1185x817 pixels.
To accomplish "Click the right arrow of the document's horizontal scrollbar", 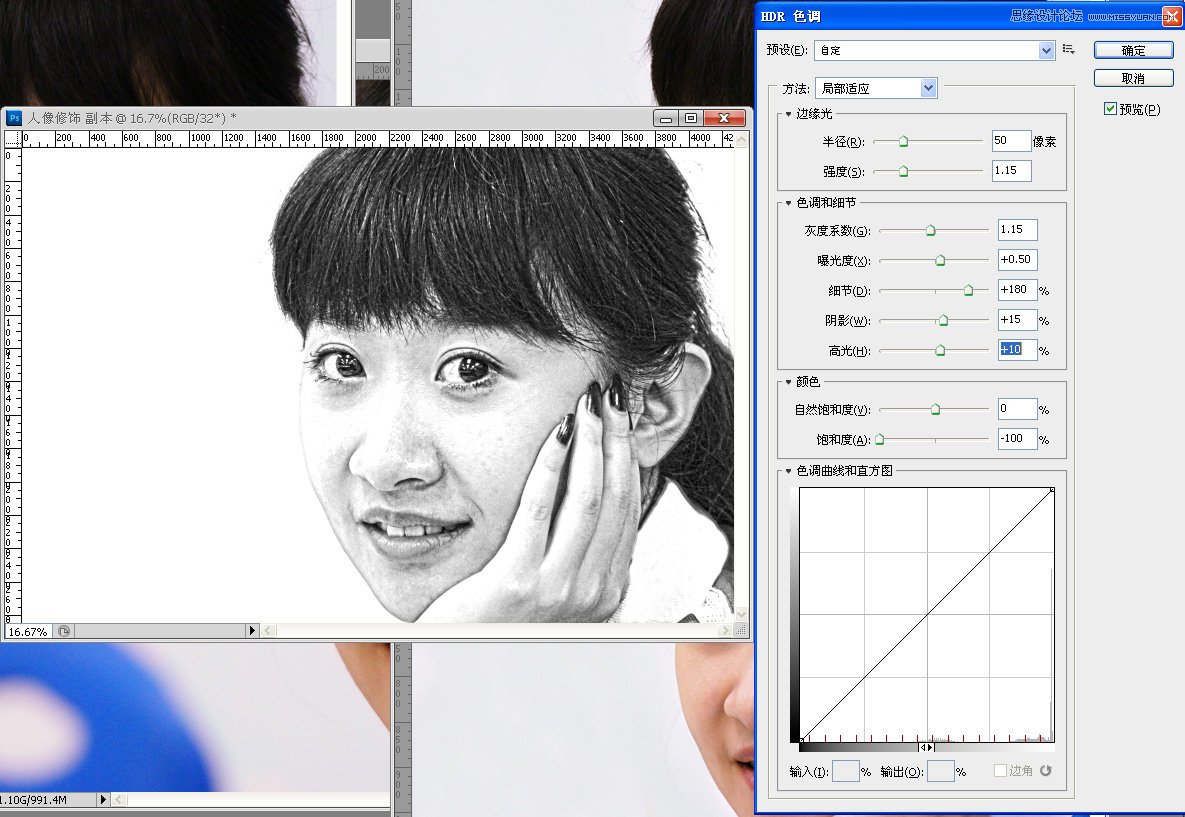I will click(727, 631).
